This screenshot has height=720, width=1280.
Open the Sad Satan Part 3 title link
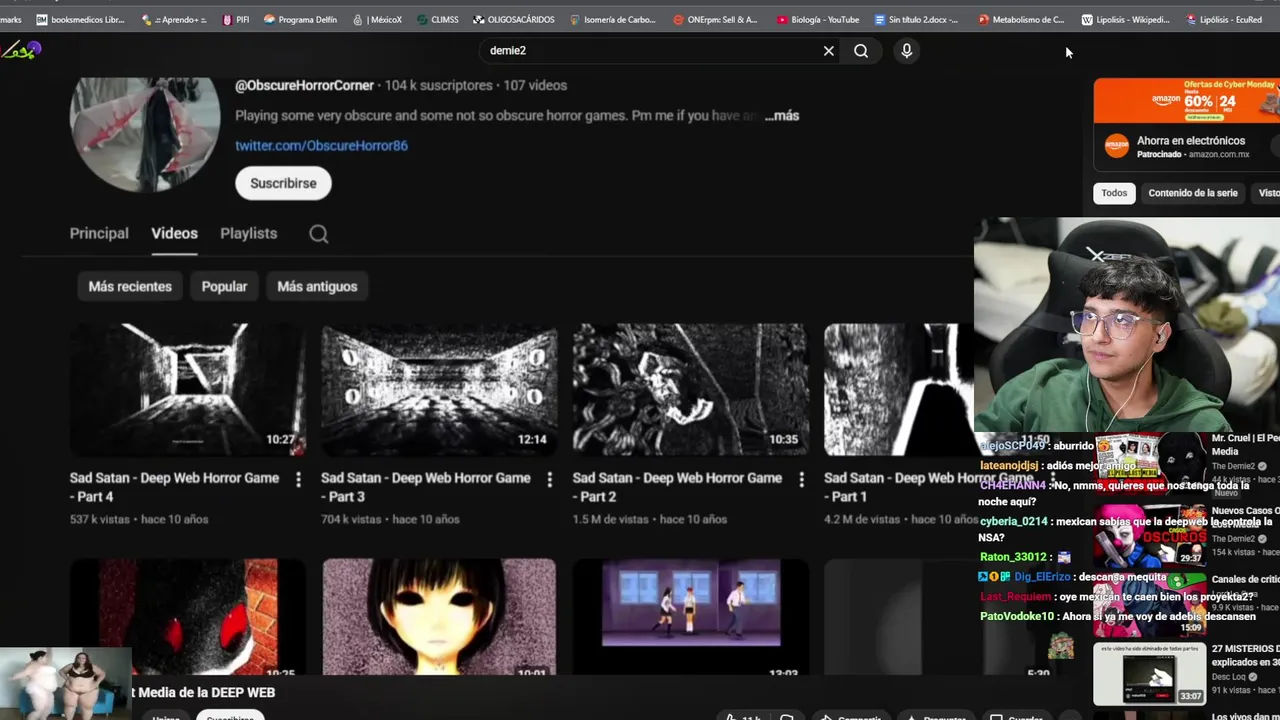(x=425, y=487)
